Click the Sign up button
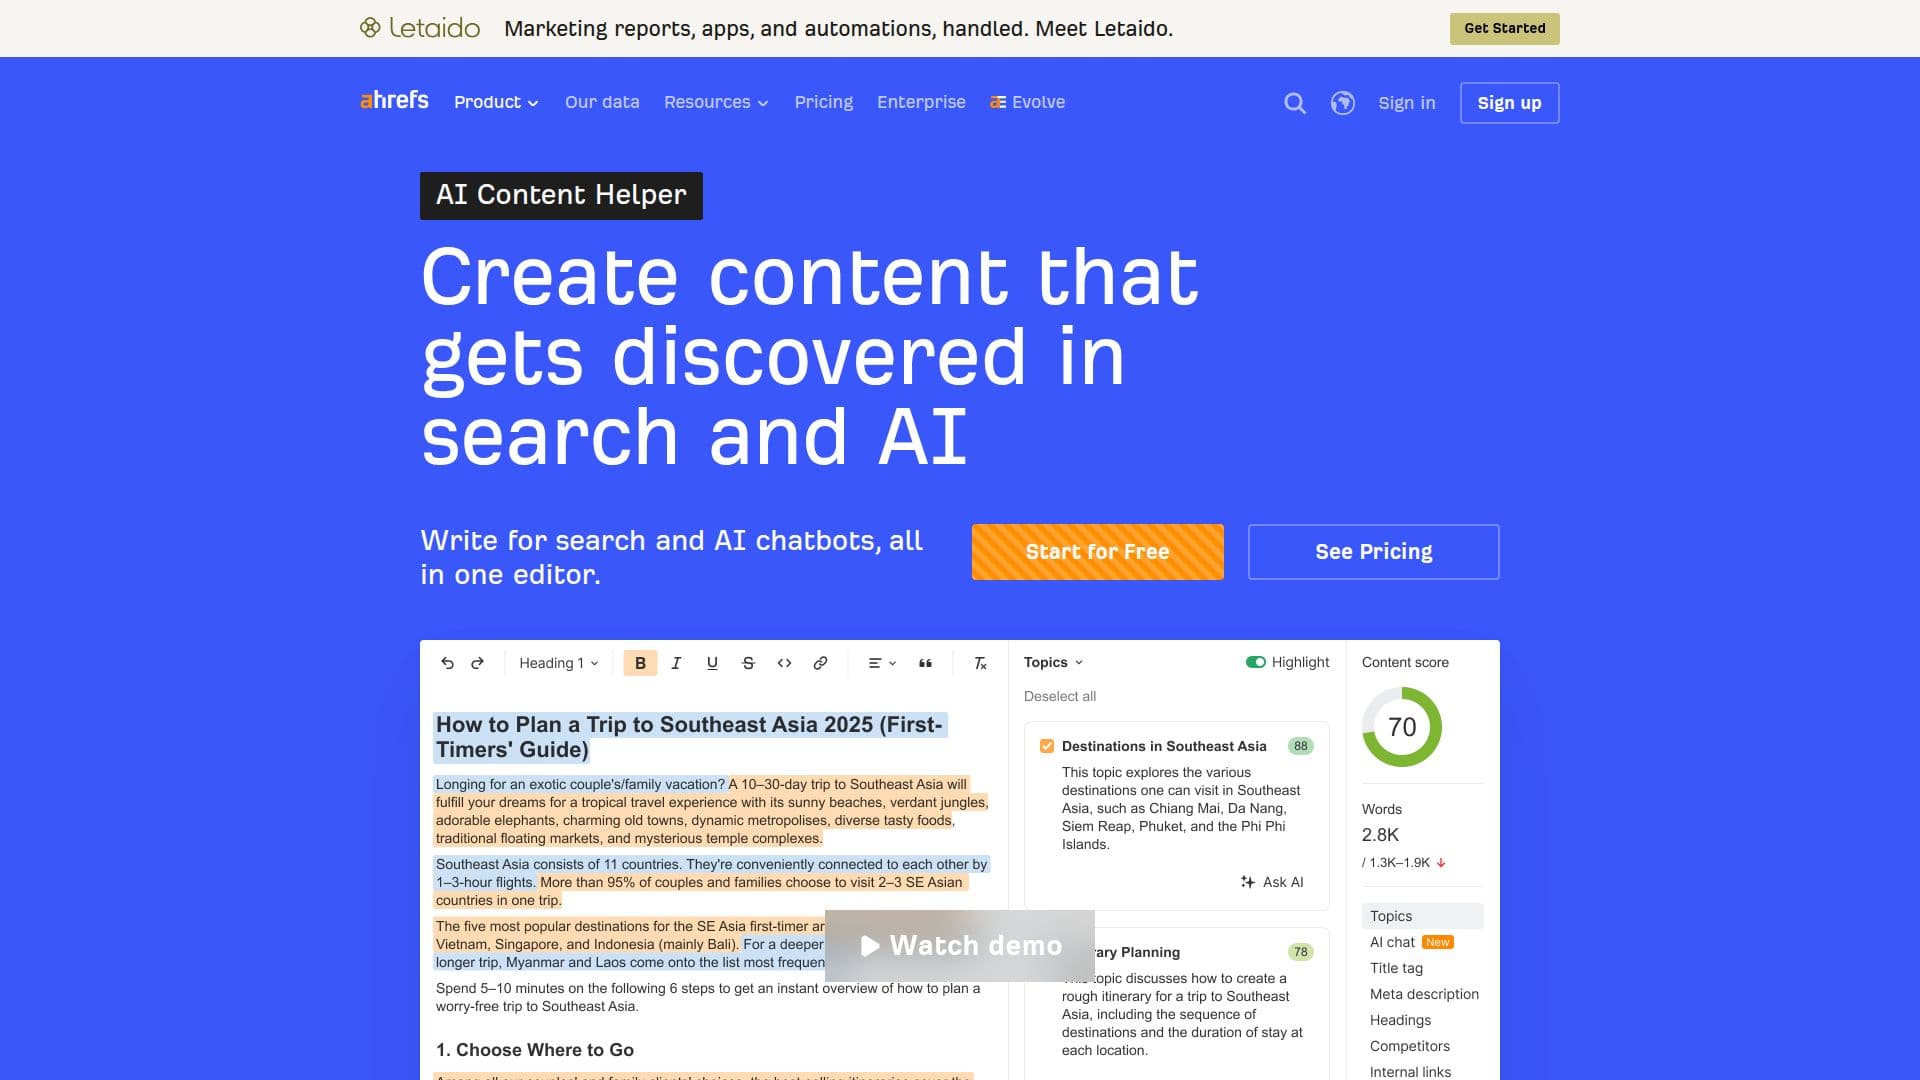Screen dimensions: 1920x1080 (1509, 103)
